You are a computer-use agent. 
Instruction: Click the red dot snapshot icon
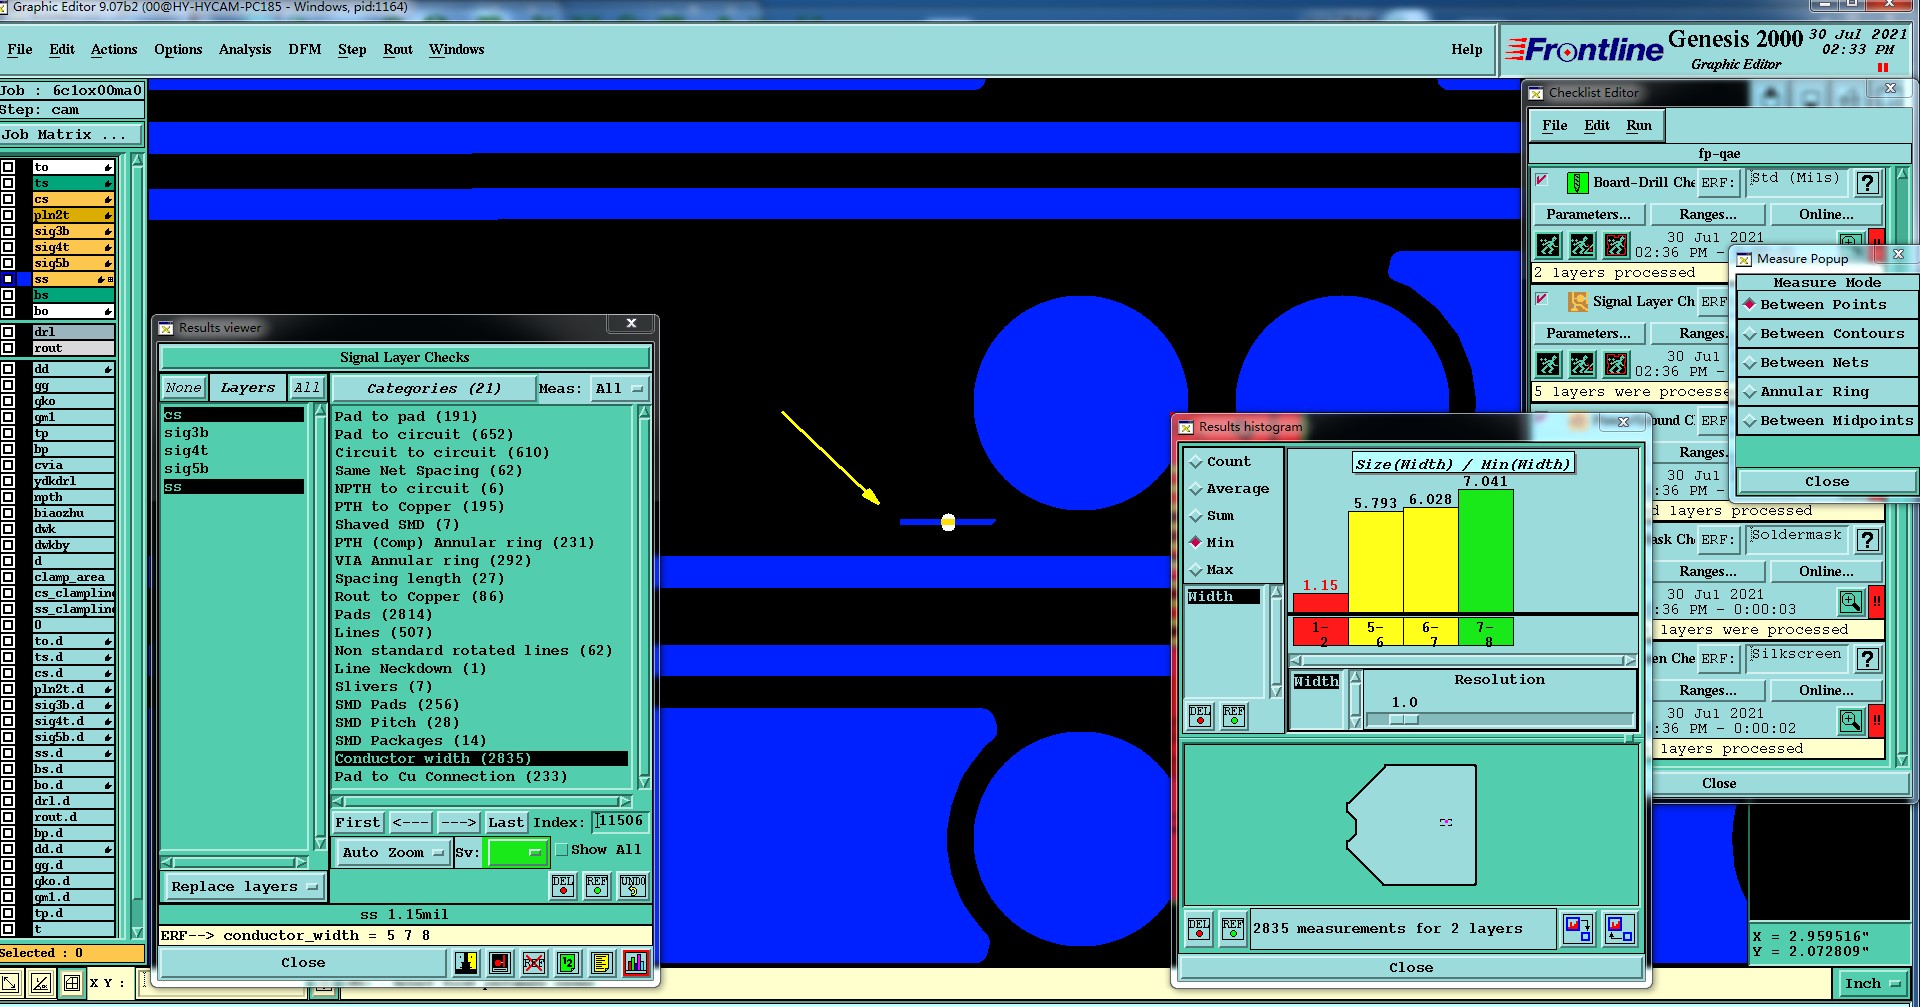(500, 962)
